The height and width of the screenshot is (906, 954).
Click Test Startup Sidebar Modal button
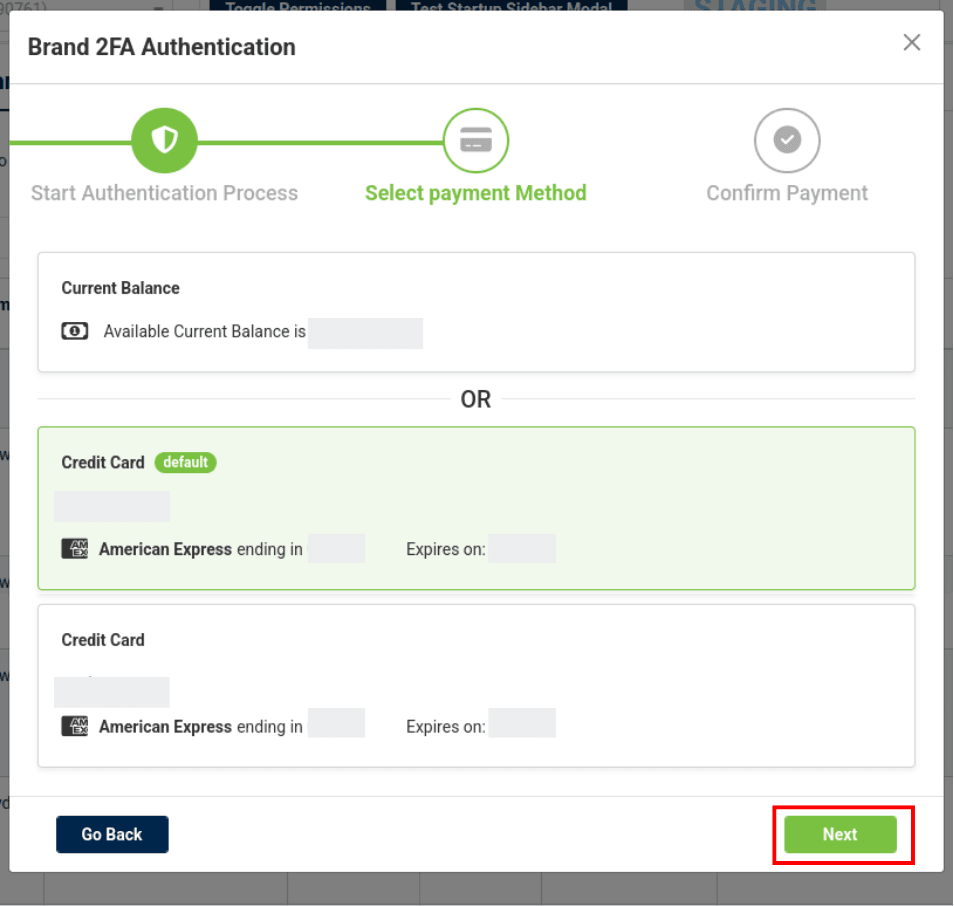click(511, 6)
